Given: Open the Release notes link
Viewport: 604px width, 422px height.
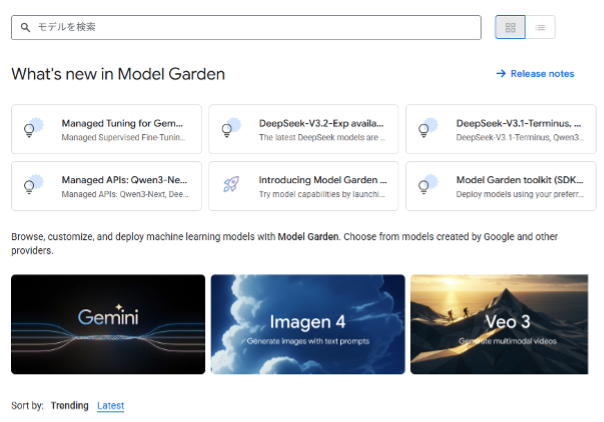Looking at the screenshot, I should (542, 74).
